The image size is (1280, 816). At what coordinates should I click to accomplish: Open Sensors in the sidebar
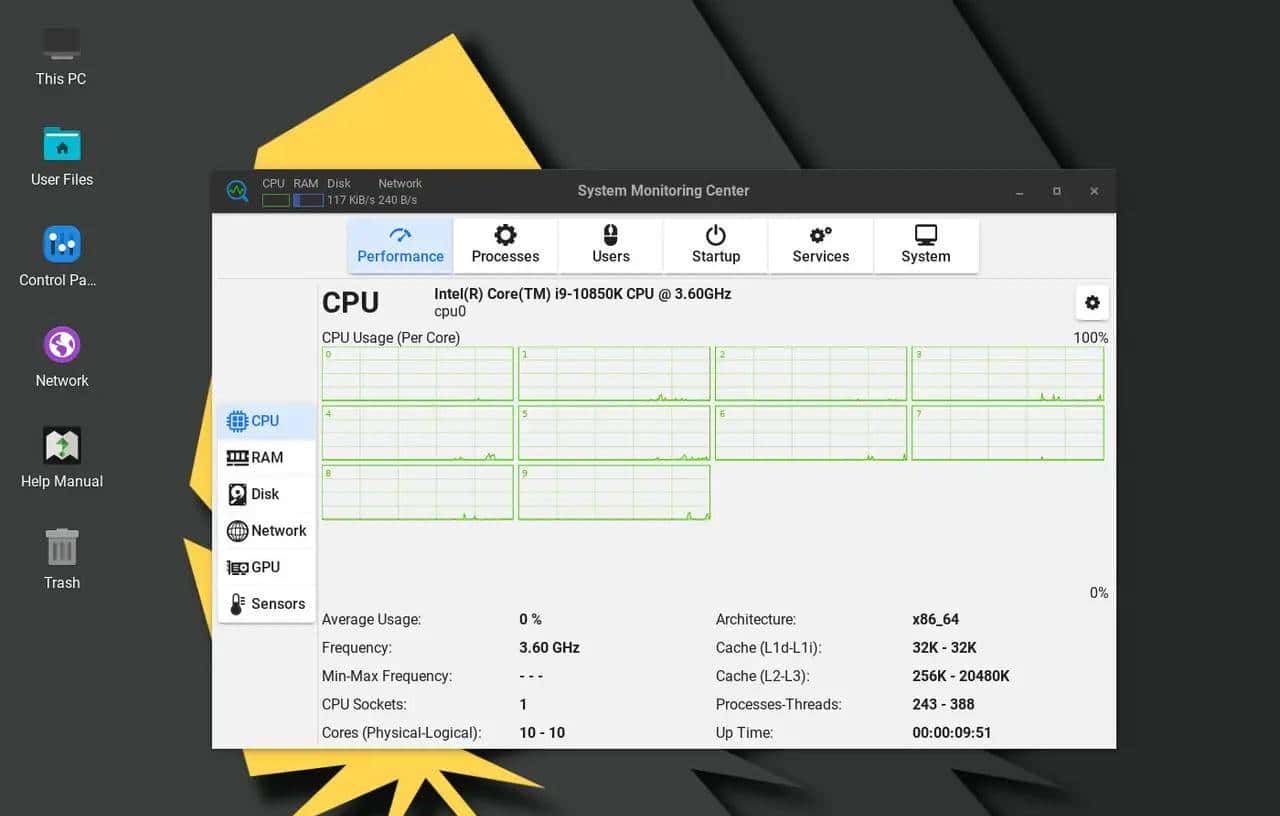266,604
